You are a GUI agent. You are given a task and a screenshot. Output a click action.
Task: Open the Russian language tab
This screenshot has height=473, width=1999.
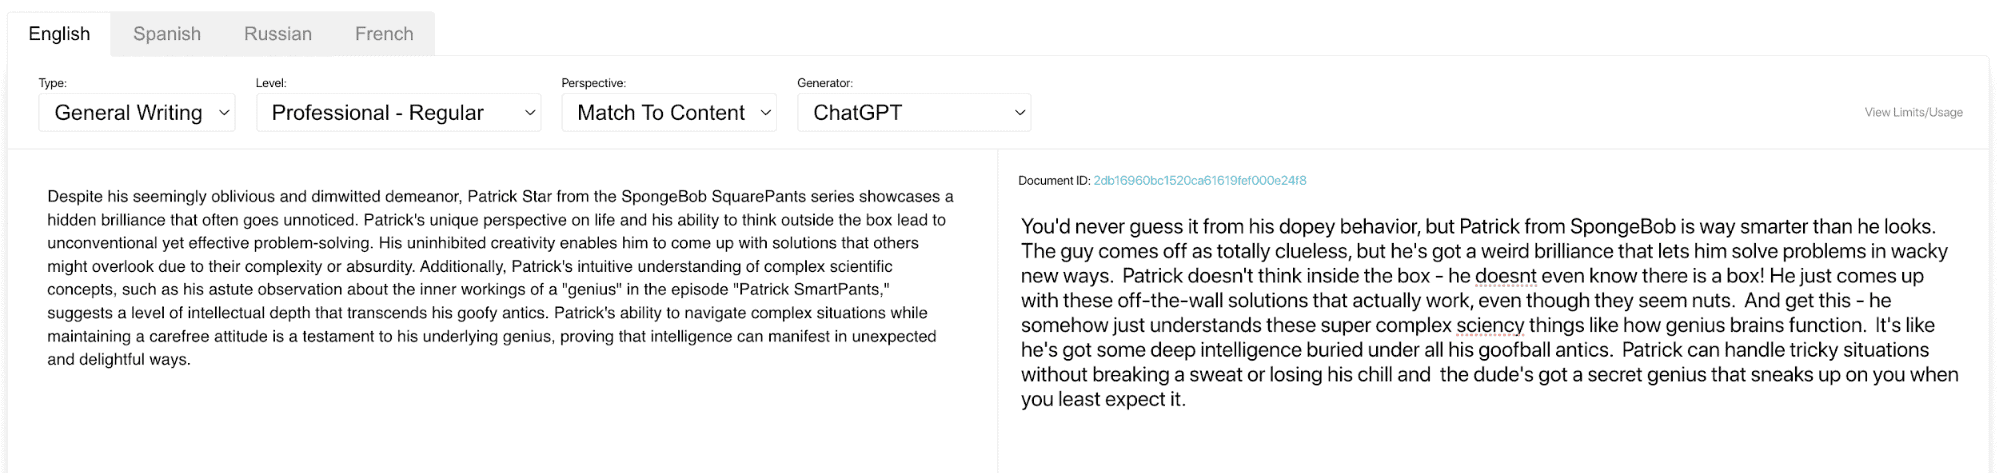(278, 34)
